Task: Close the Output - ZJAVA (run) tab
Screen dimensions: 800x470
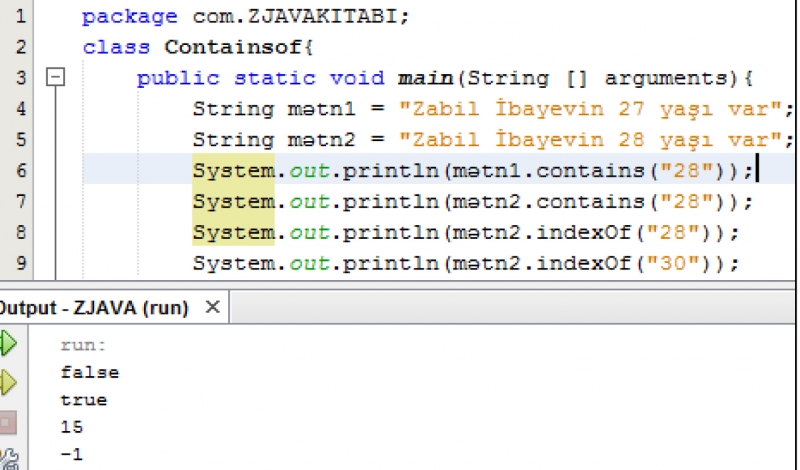Action: (x=212, y=308)
